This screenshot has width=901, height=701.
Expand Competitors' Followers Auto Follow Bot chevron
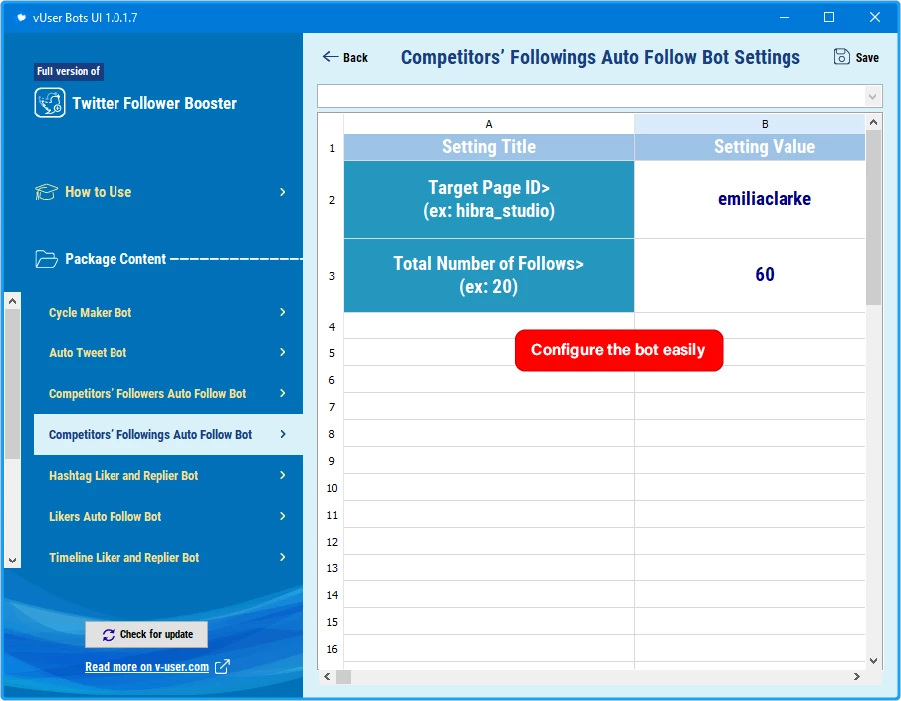[282, 393]
